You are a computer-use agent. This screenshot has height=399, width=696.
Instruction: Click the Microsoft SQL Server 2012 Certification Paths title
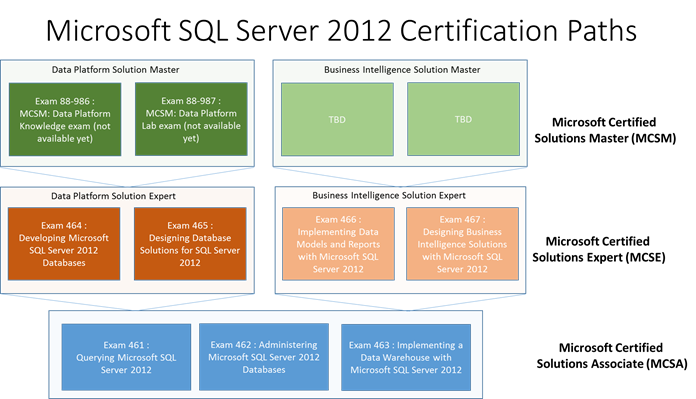coord(341,30)
